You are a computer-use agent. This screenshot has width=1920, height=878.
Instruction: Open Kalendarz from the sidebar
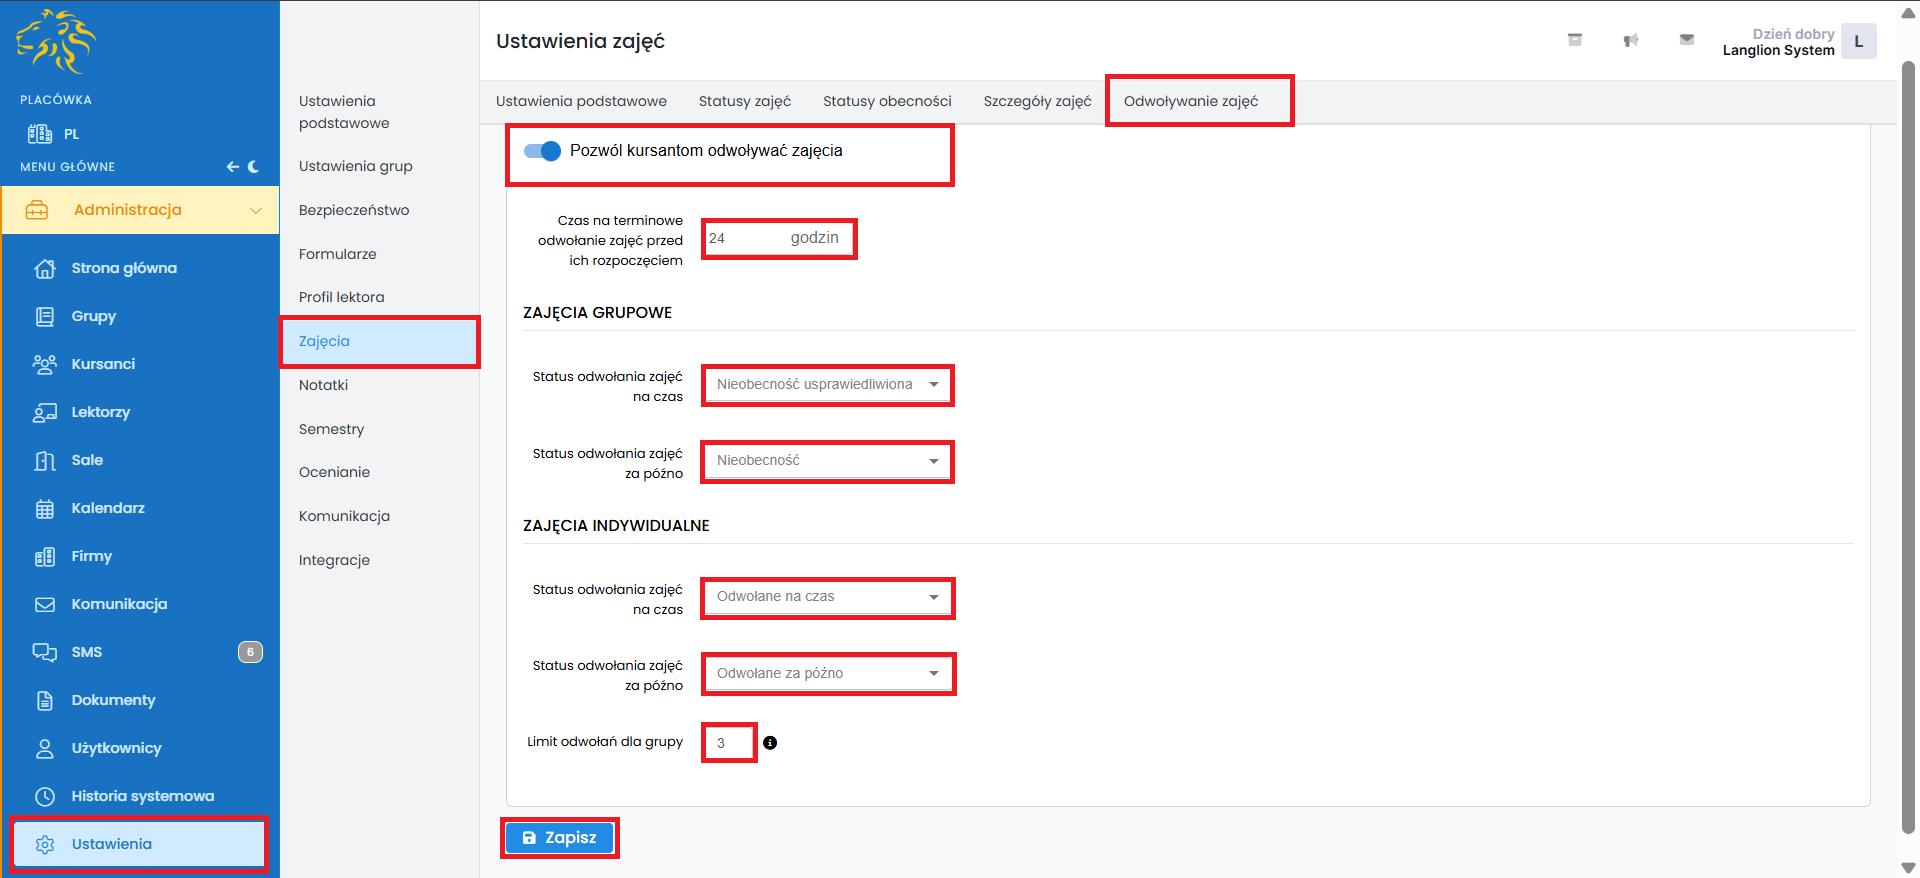click(x=108, y=508)
